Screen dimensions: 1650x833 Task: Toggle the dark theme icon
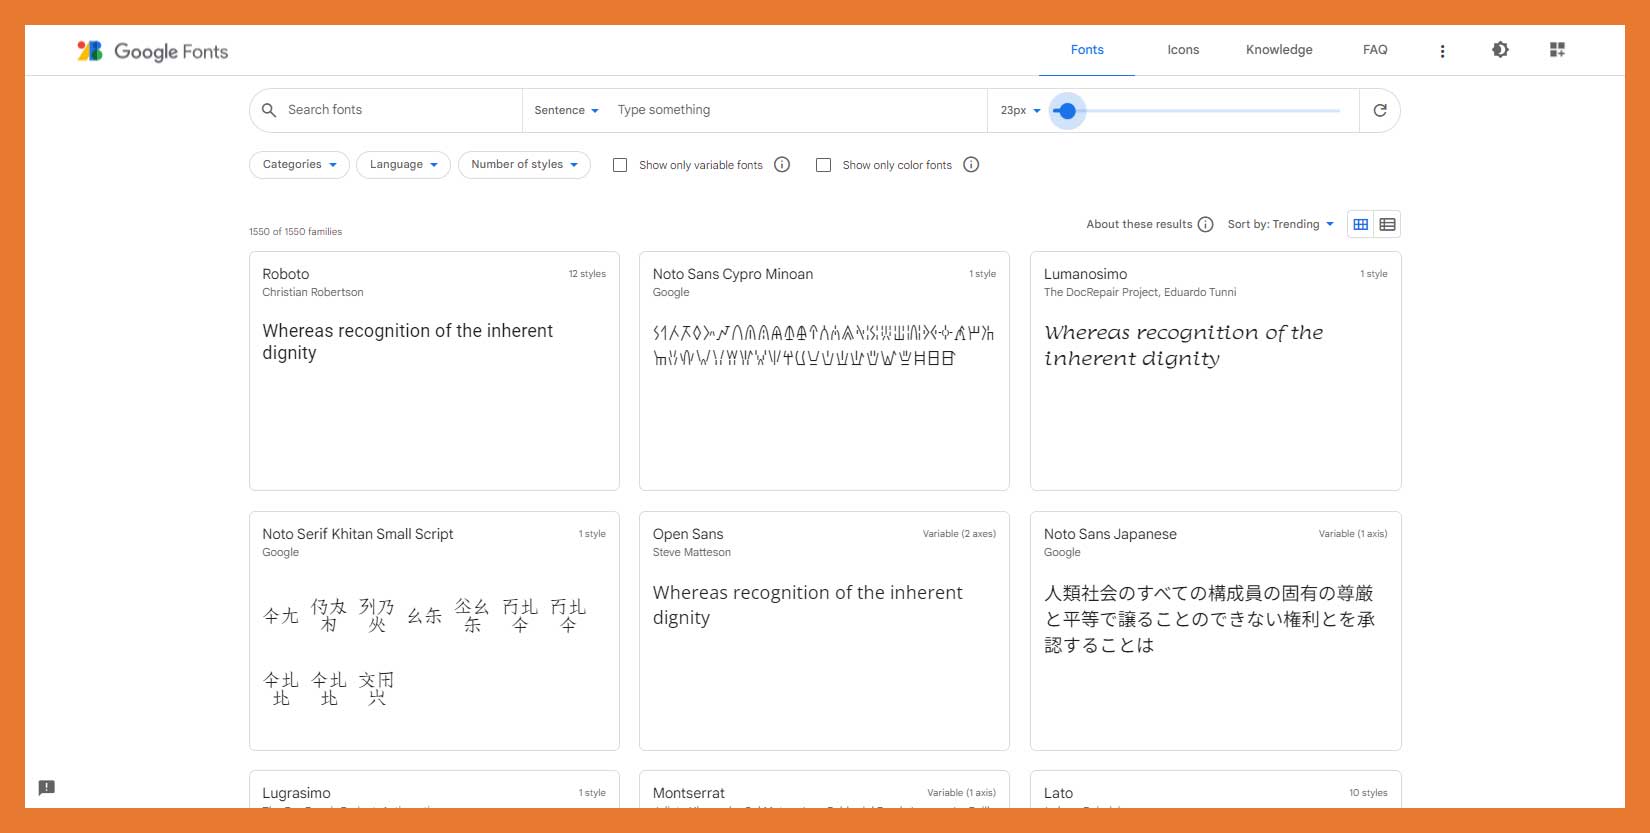pyautogui.click(x=1500, y=50)
